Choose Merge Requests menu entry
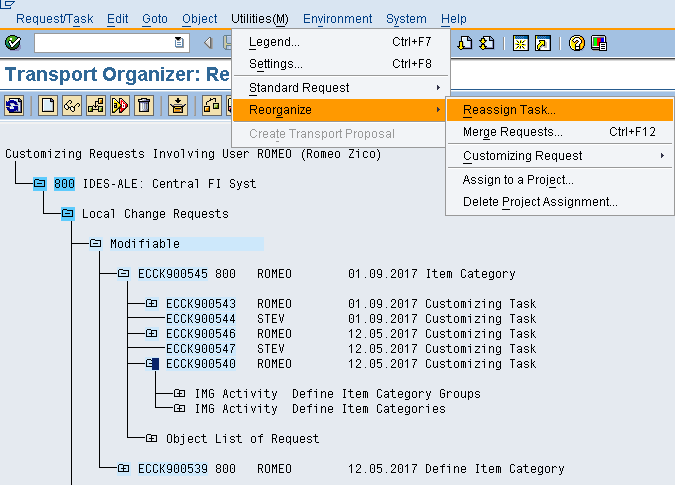 (512, 132)
